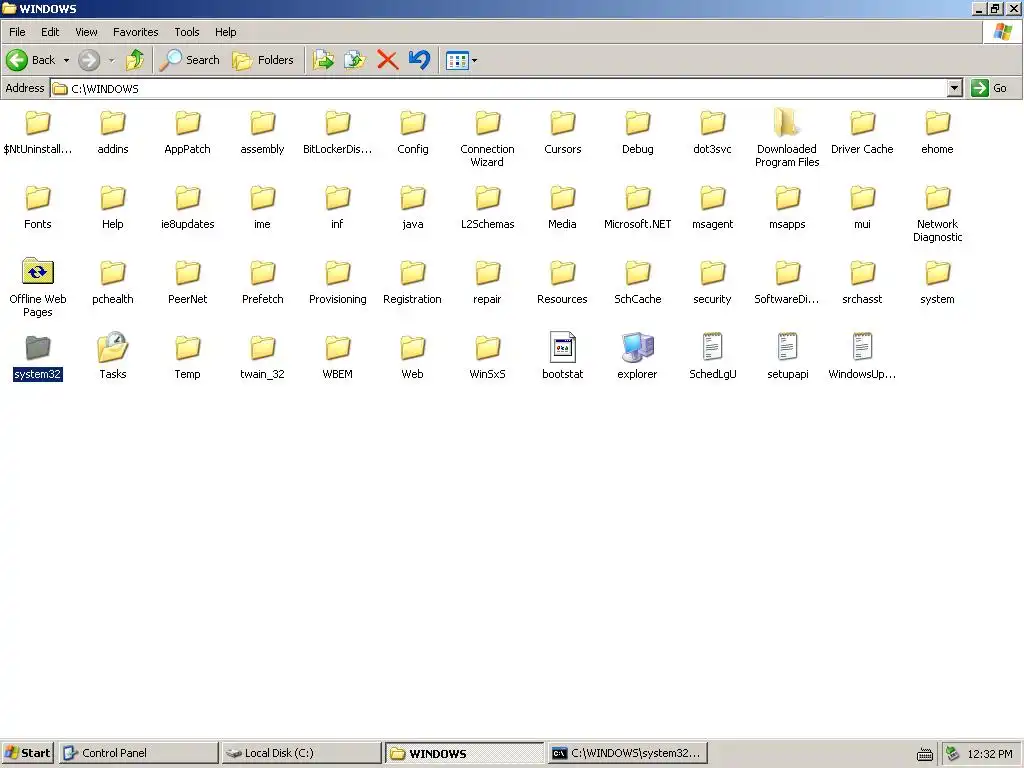The width and height of the screenshot is (1024, 768).
Task: Click the 12:32 PM clock
Action: tap(989, 754)
